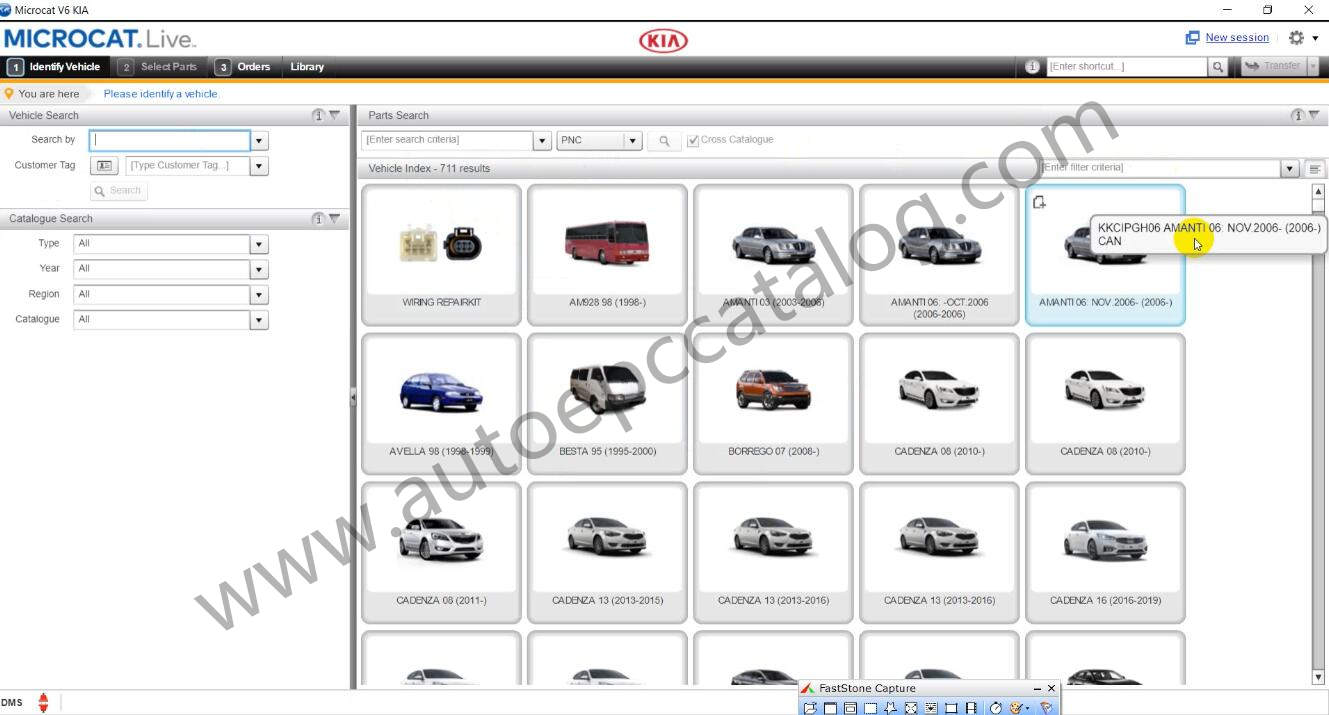Click the DMS red arrows status icon

(43, 702)
